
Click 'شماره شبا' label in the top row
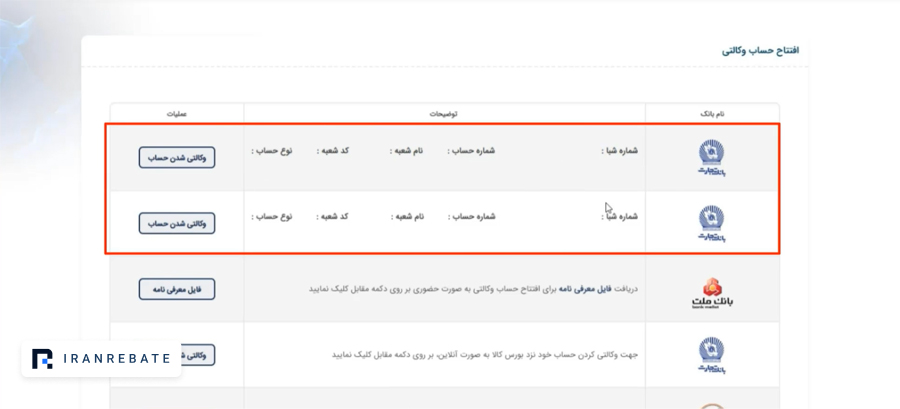click(619, 151)
